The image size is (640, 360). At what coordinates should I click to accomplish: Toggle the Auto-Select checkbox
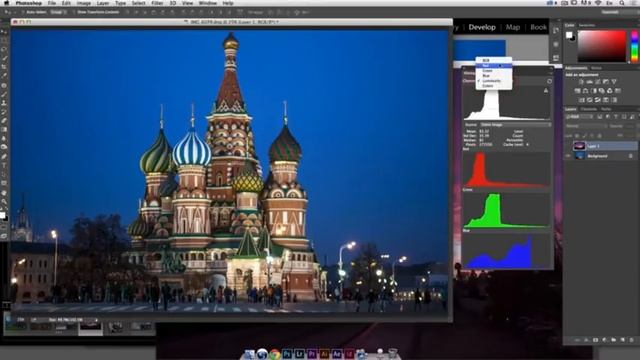pyautogui.click(x=24, y=12)
